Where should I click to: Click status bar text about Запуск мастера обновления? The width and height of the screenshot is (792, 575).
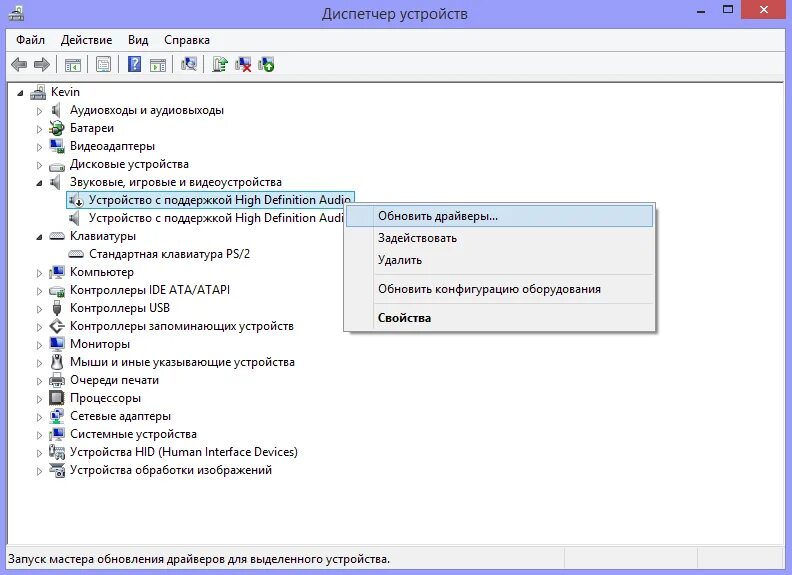point(199,559)
